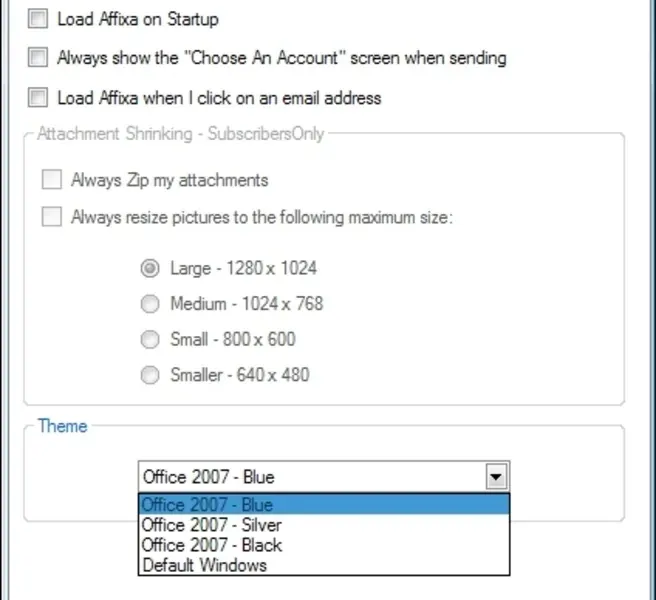This screenshot has height=600, width=656.
Task: Toggle the Always Zip my attachments checkbox
Action: pyautogui.click(x=51, y=180)
